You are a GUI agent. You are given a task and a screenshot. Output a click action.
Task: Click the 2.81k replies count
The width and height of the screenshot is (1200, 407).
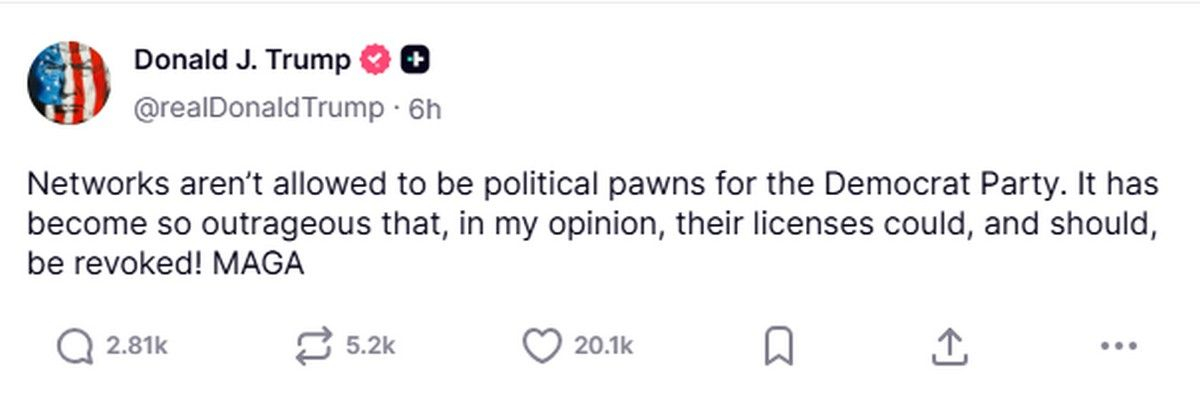pyautogui.click(x=136, y=346)
